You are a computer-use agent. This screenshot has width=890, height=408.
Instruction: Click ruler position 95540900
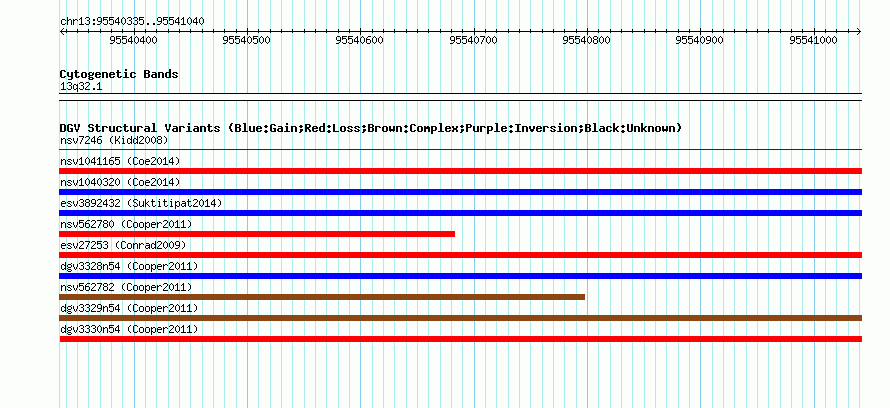click(700, 40)
